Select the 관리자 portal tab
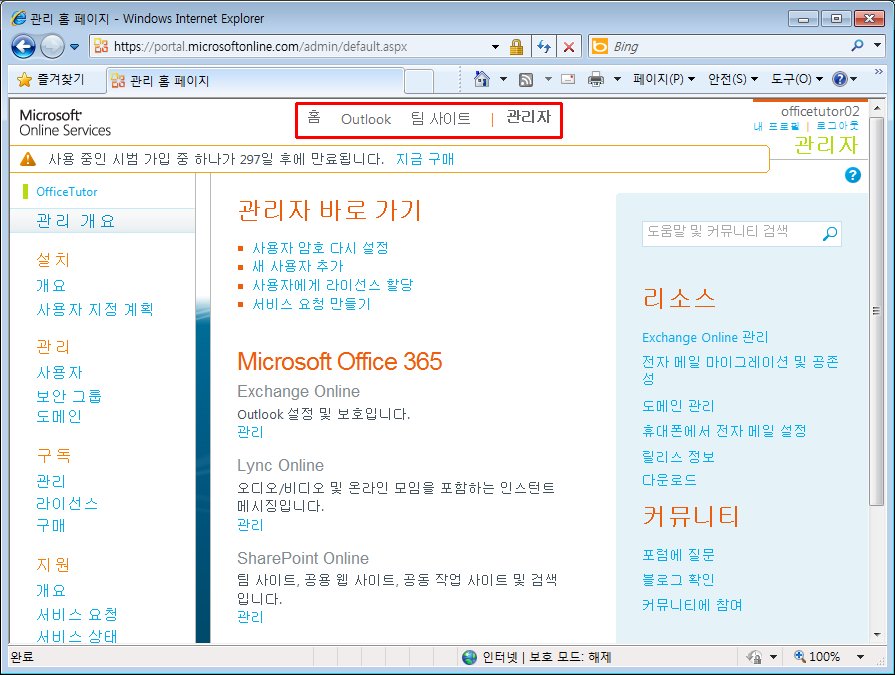895x675 pixels. [x=529, y=118]
